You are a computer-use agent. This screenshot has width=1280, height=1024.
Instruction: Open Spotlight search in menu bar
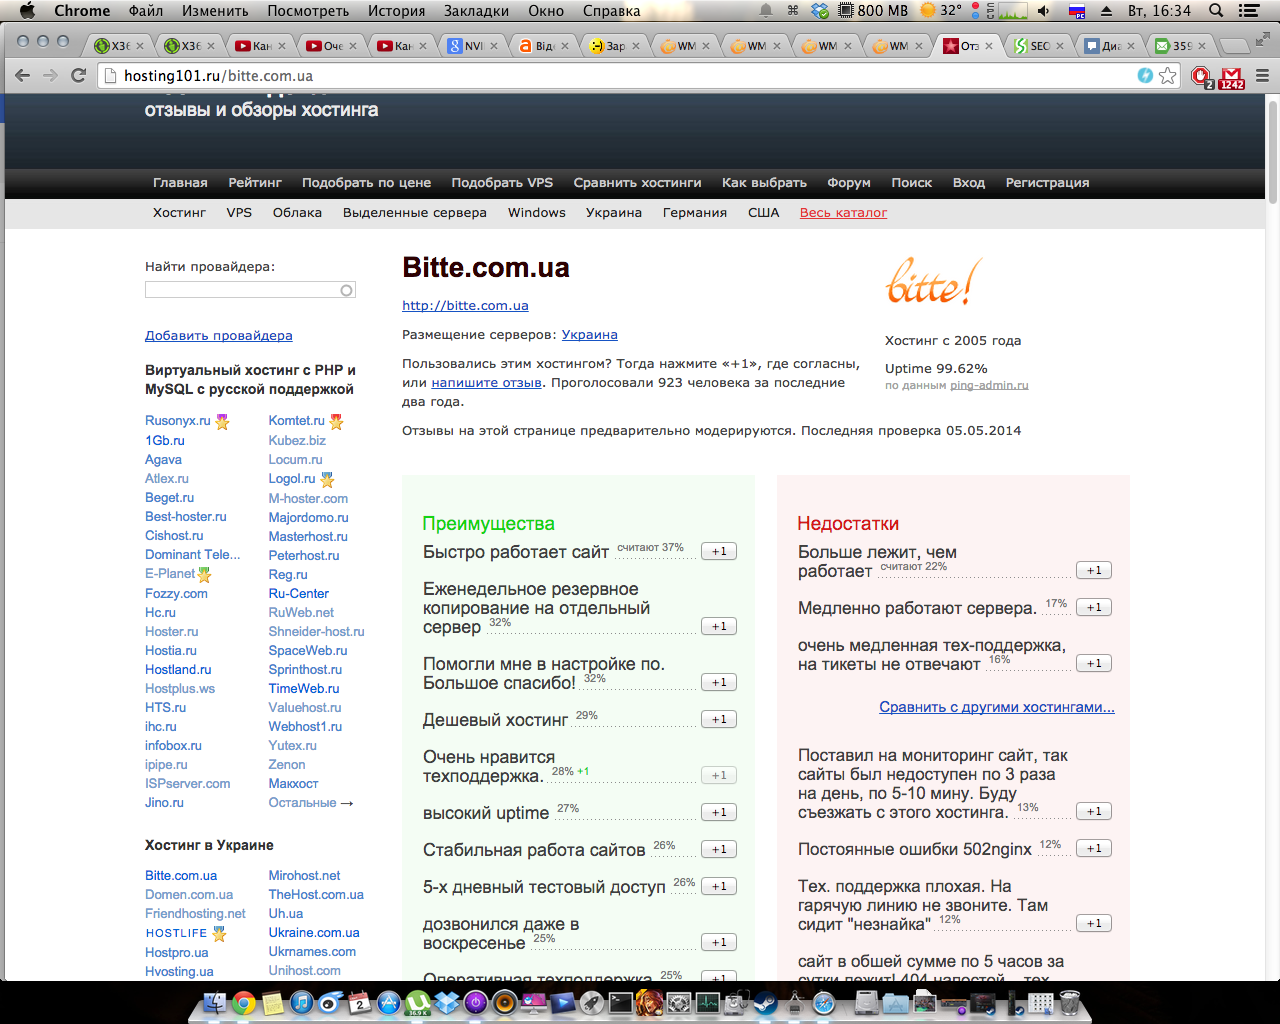click(1216, 11)
